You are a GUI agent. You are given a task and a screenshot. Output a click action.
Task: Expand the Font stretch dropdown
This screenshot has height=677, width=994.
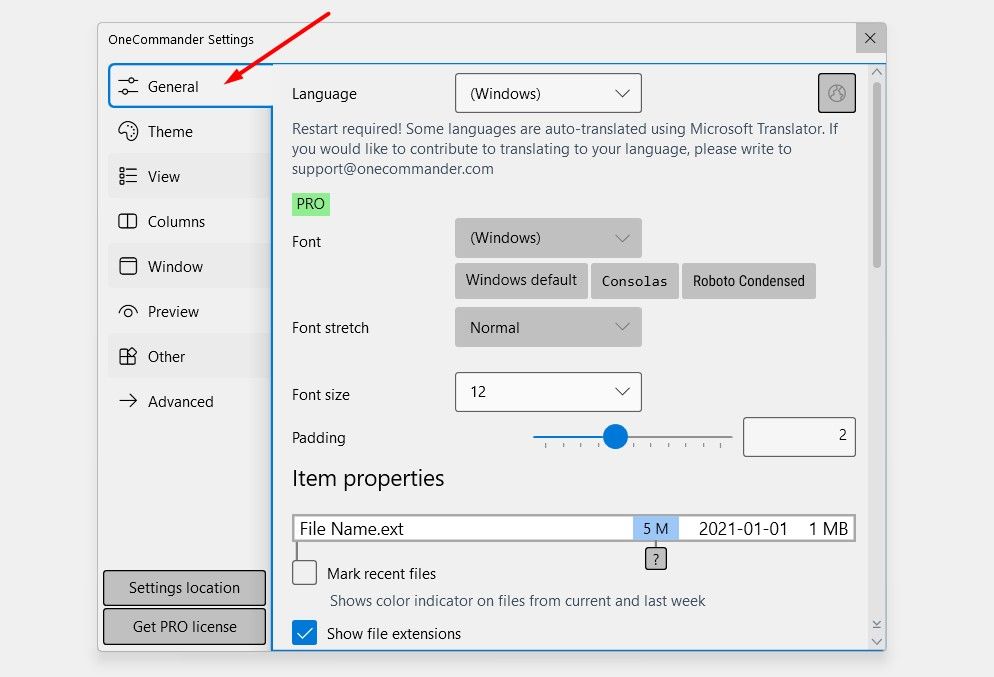548,327
